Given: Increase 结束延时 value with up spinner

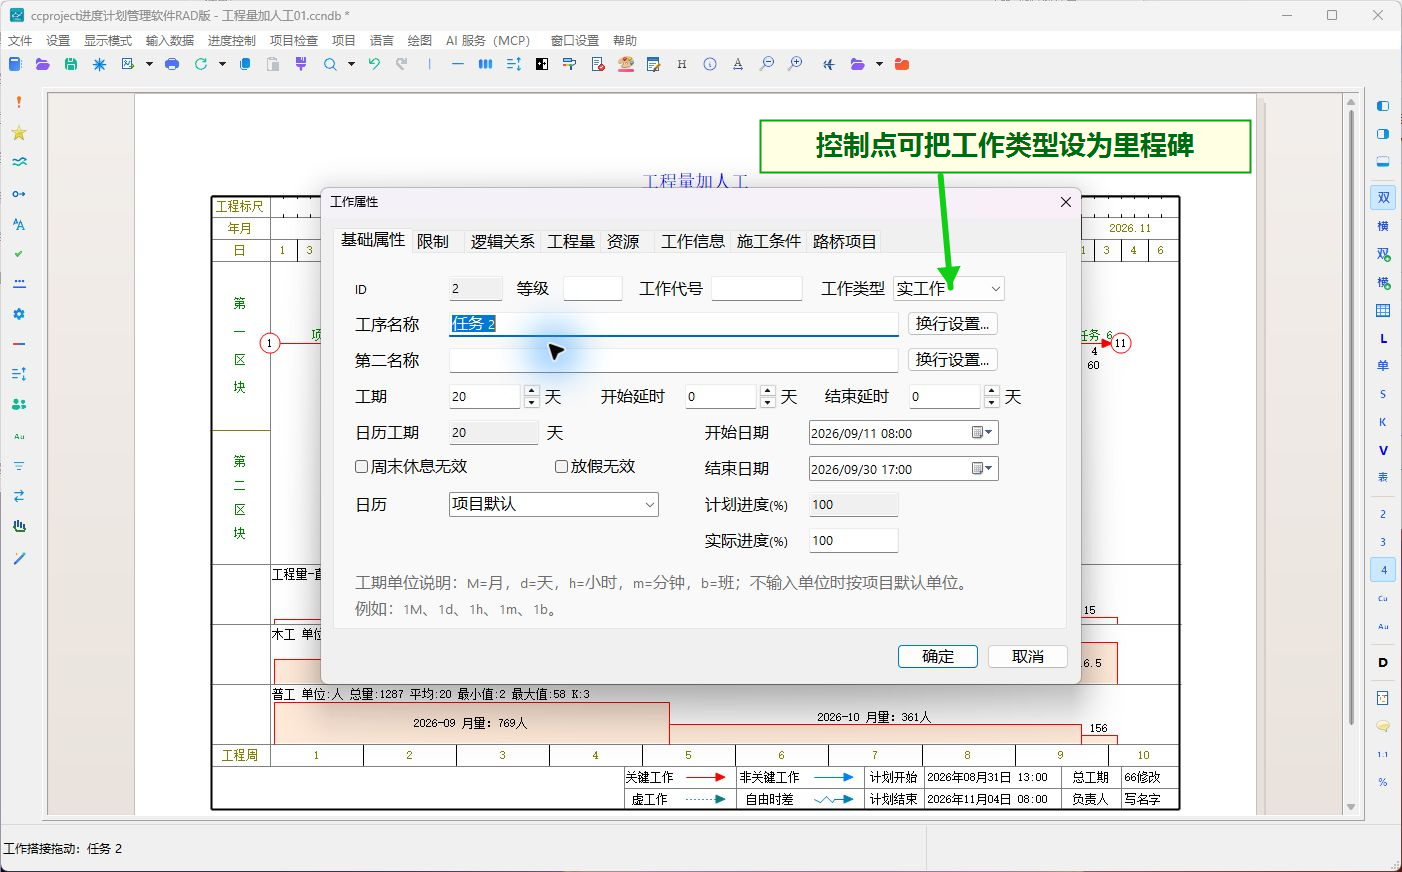Looking at the screenshot, I should (x=992, y=391).
